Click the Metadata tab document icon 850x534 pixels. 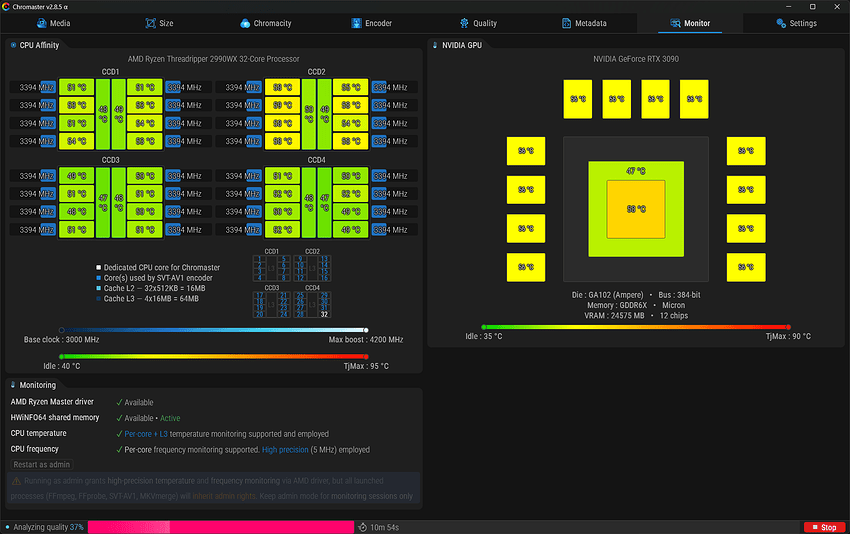tap(566, 23)
